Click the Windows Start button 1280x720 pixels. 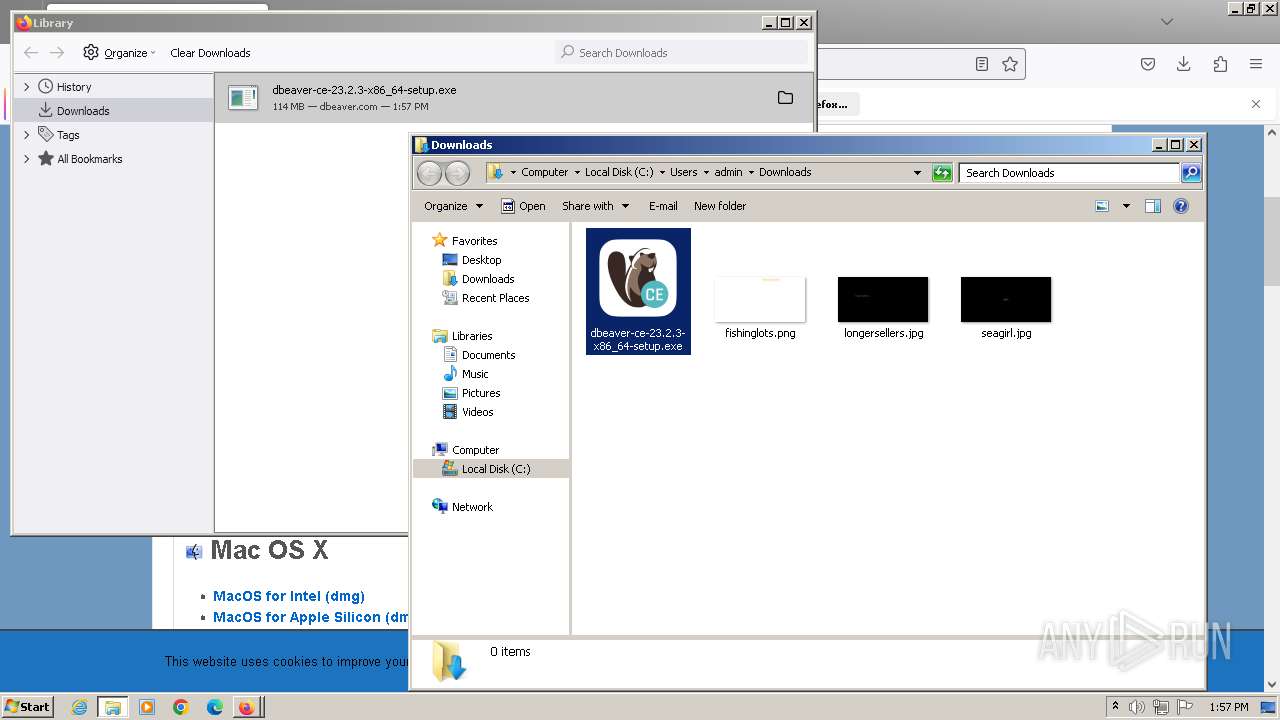(x=27, y=707)
